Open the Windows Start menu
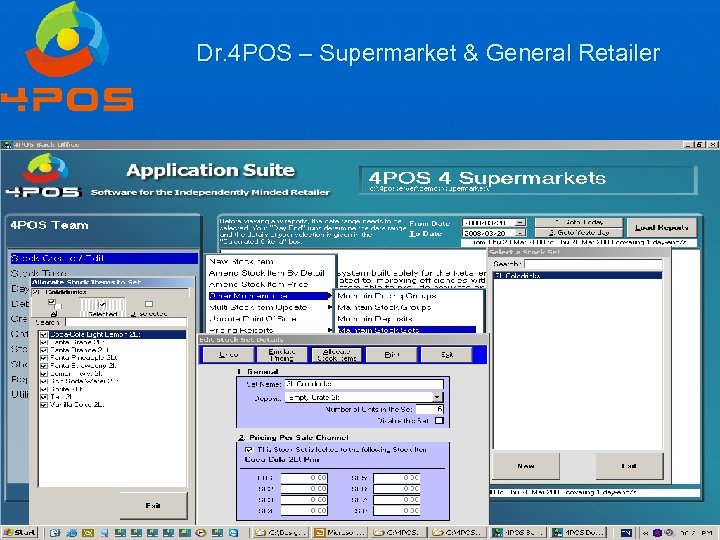This screenshot has width=720, height=540. pos(19,533)
